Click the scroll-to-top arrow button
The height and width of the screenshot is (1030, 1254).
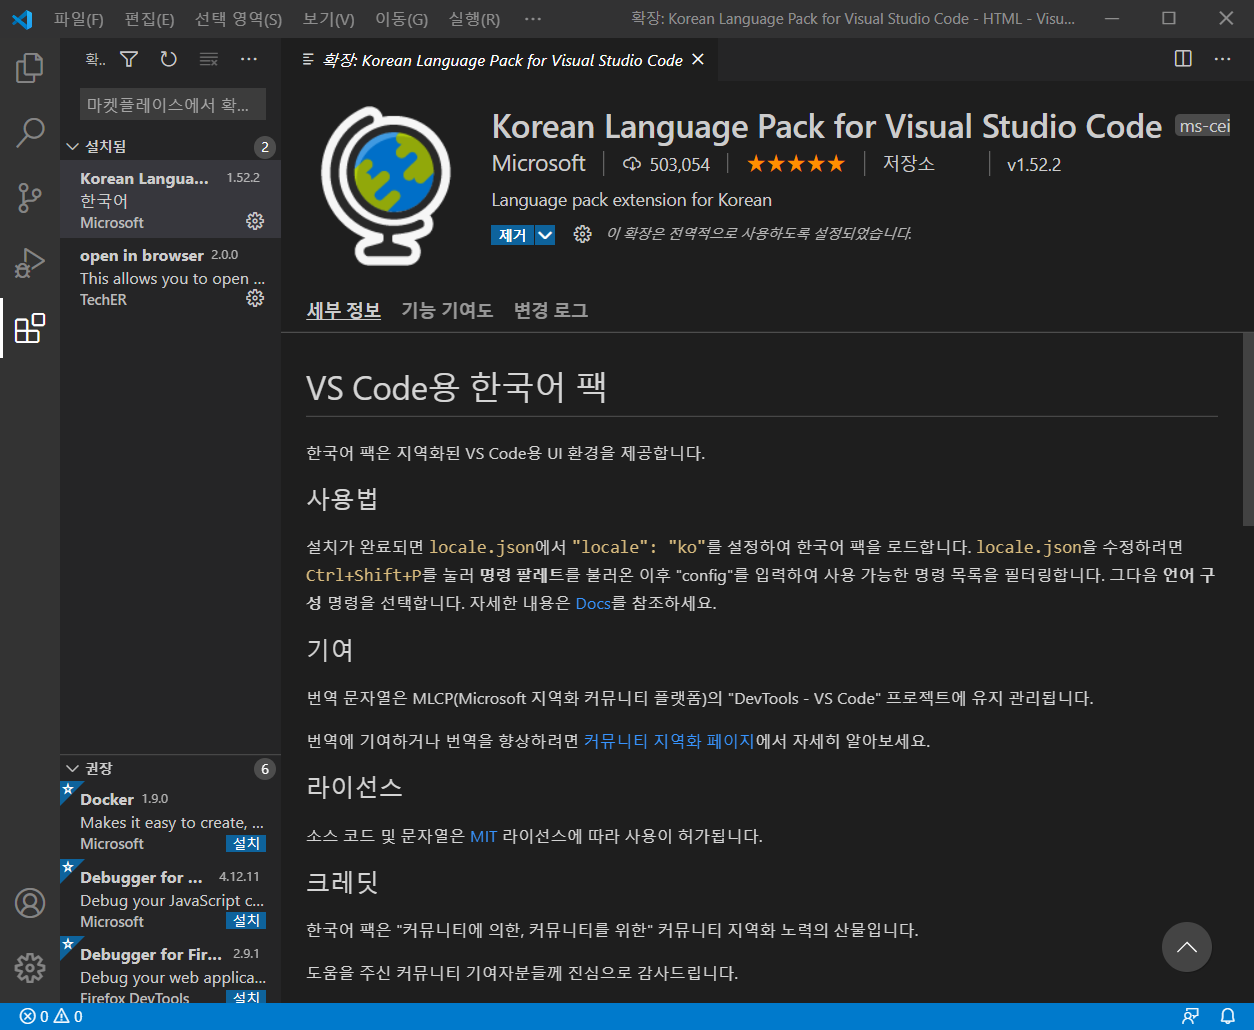[x=1187, y=947]
